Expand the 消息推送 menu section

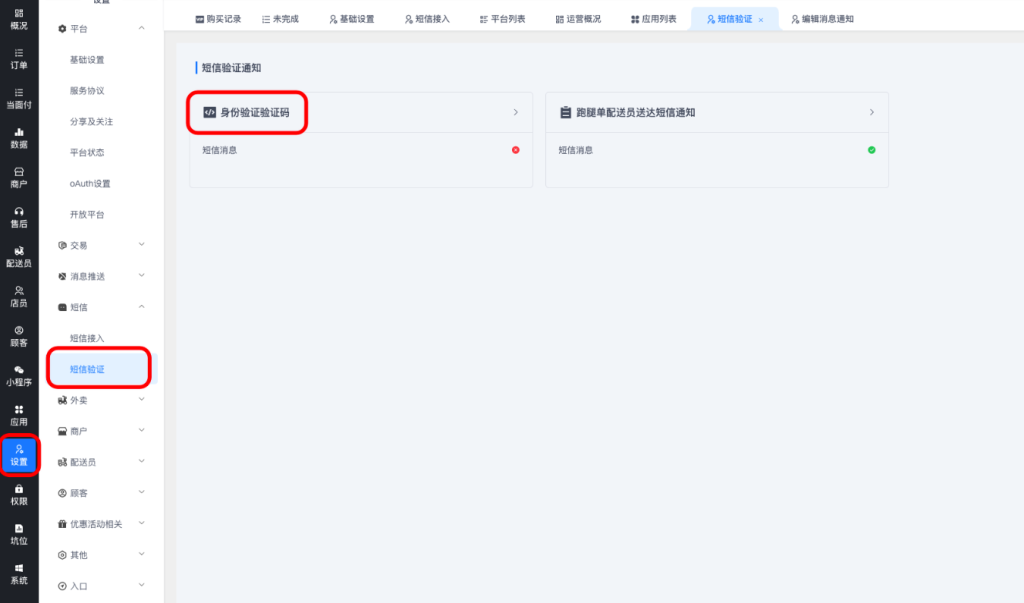pos(141,276)
